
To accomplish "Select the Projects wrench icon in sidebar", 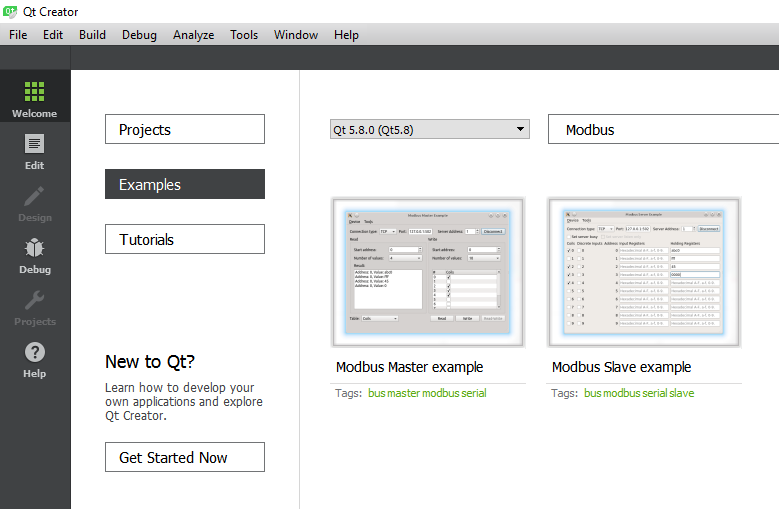I will coord(35,301).
